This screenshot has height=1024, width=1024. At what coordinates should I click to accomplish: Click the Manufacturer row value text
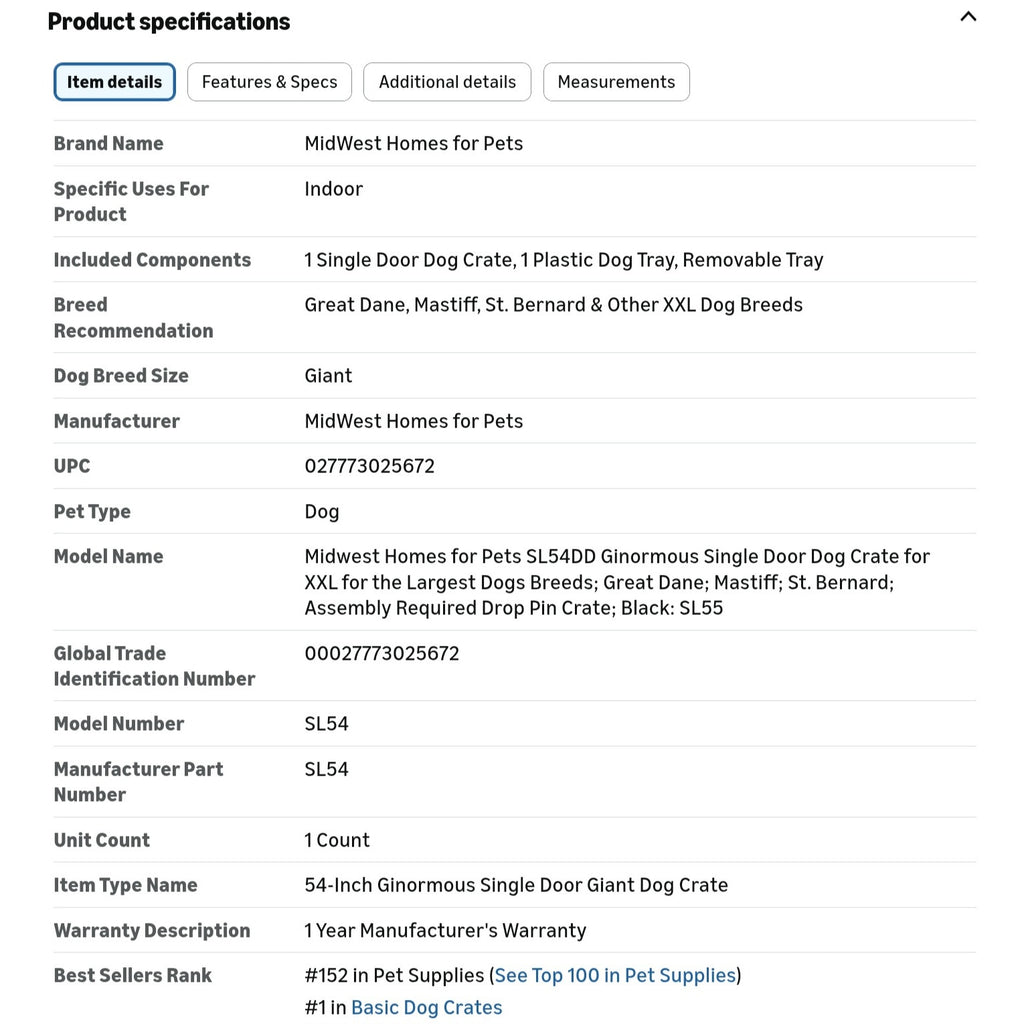(x=413, y=421)
